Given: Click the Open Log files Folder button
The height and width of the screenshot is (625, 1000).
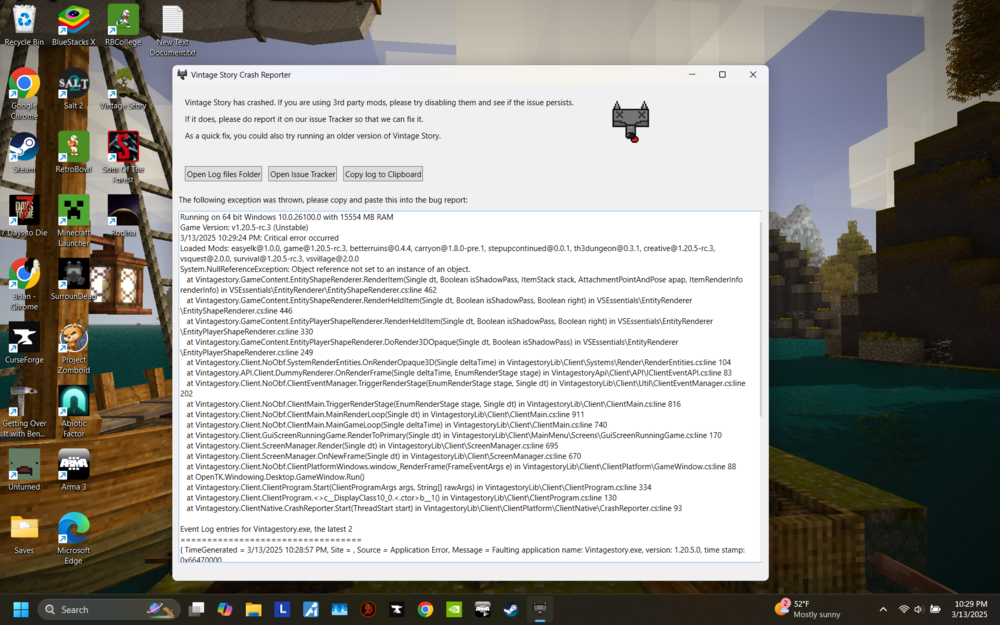Looking at the screenshot, I should coord(222,173).
